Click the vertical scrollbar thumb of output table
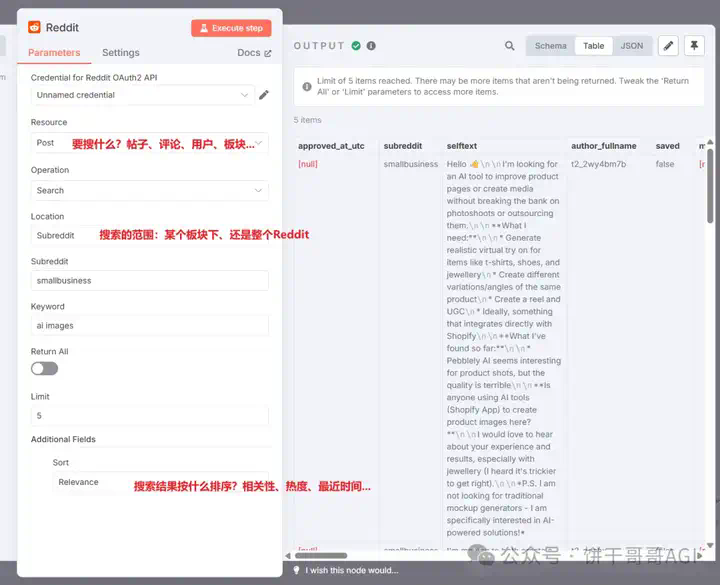 [x=710, y=186]
